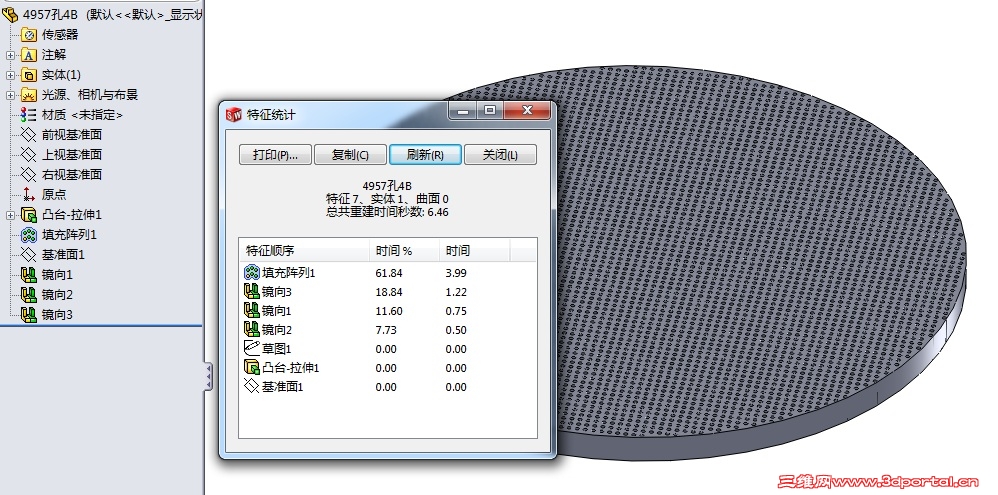Select the 上视基准面 plane icon

29,155
